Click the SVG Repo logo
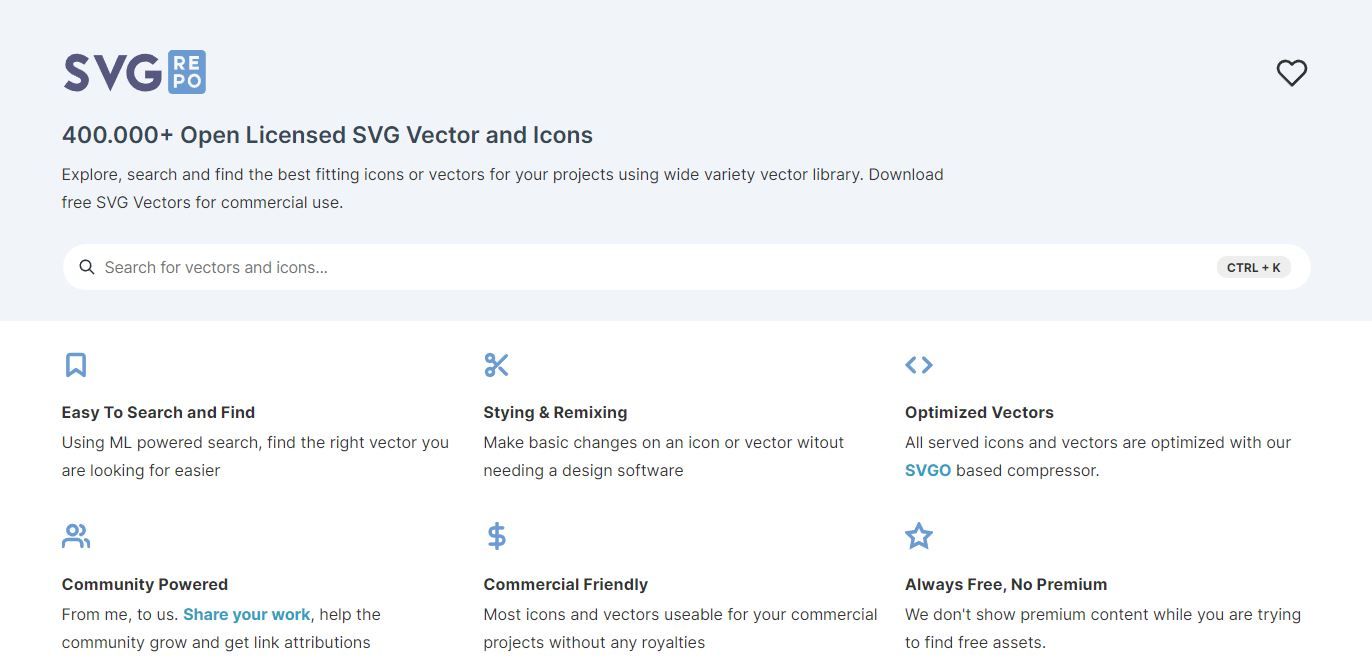 [134, 72]
